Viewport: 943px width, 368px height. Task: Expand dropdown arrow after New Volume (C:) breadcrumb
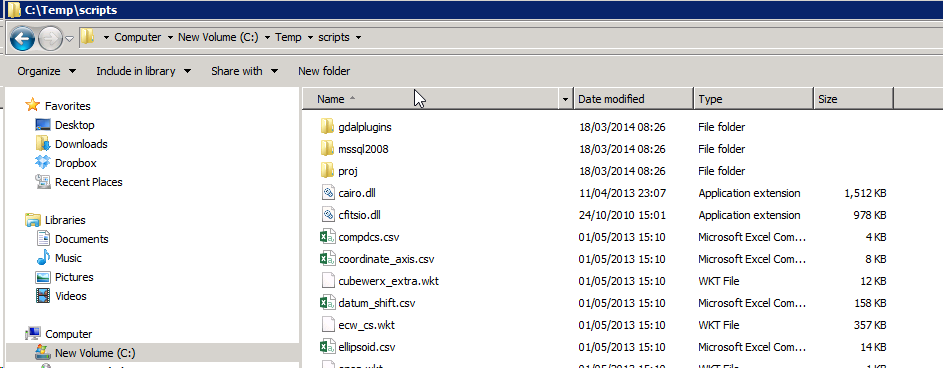(x=267, y=38)
